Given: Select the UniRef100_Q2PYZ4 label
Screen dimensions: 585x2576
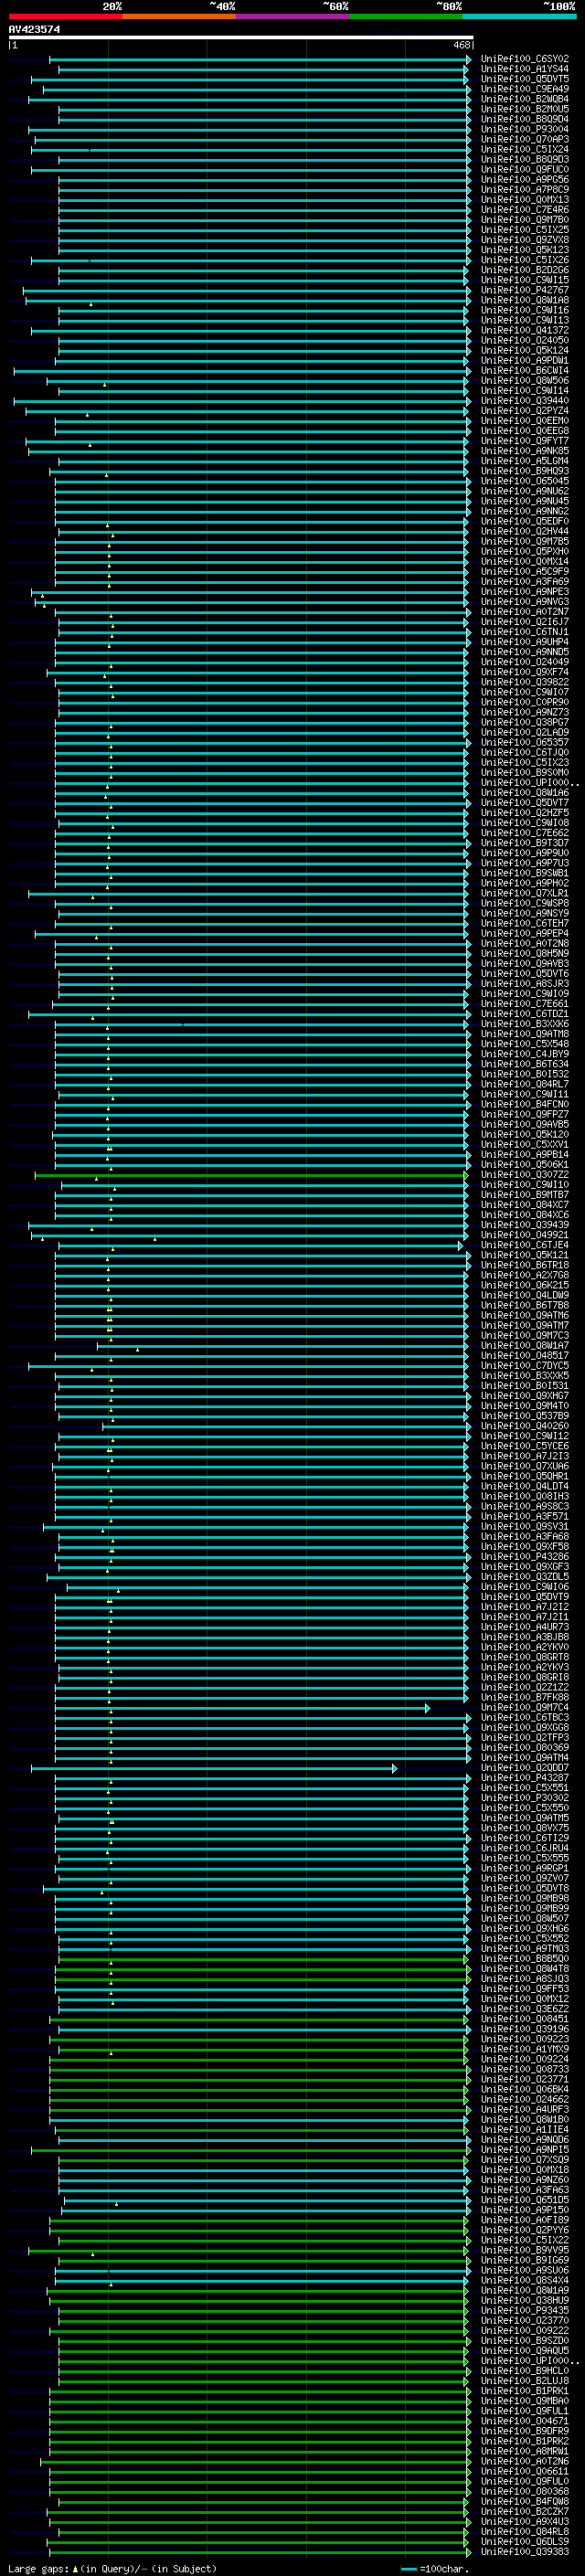Looking at the screenshot, I should click(524, 411).
